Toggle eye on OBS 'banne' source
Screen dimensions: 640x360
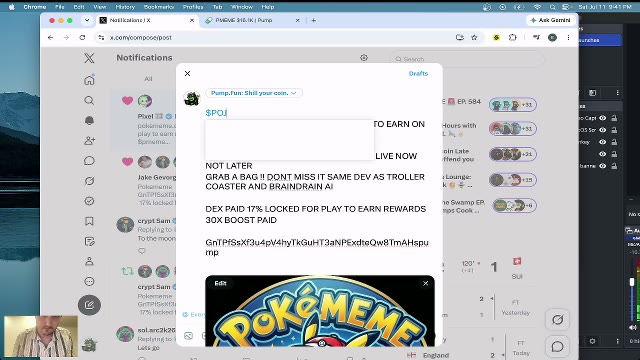click(602, 166)
